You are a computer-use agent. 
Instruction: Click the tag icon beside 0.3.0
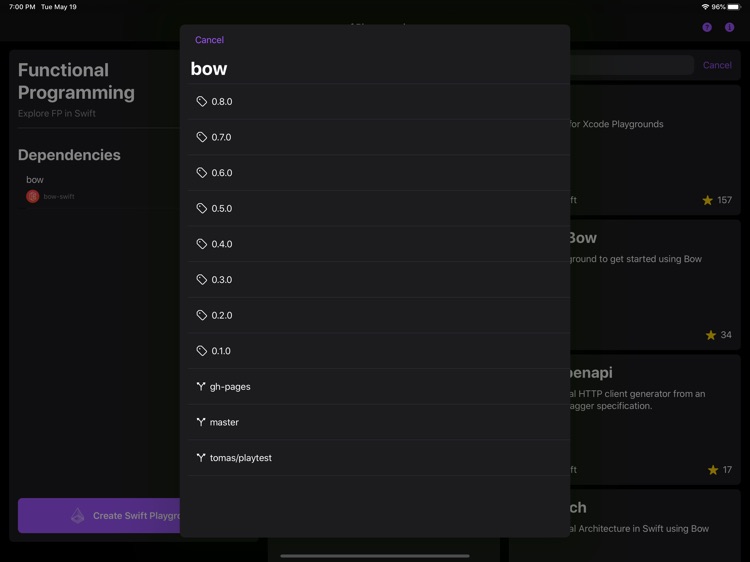click(201, 280)
